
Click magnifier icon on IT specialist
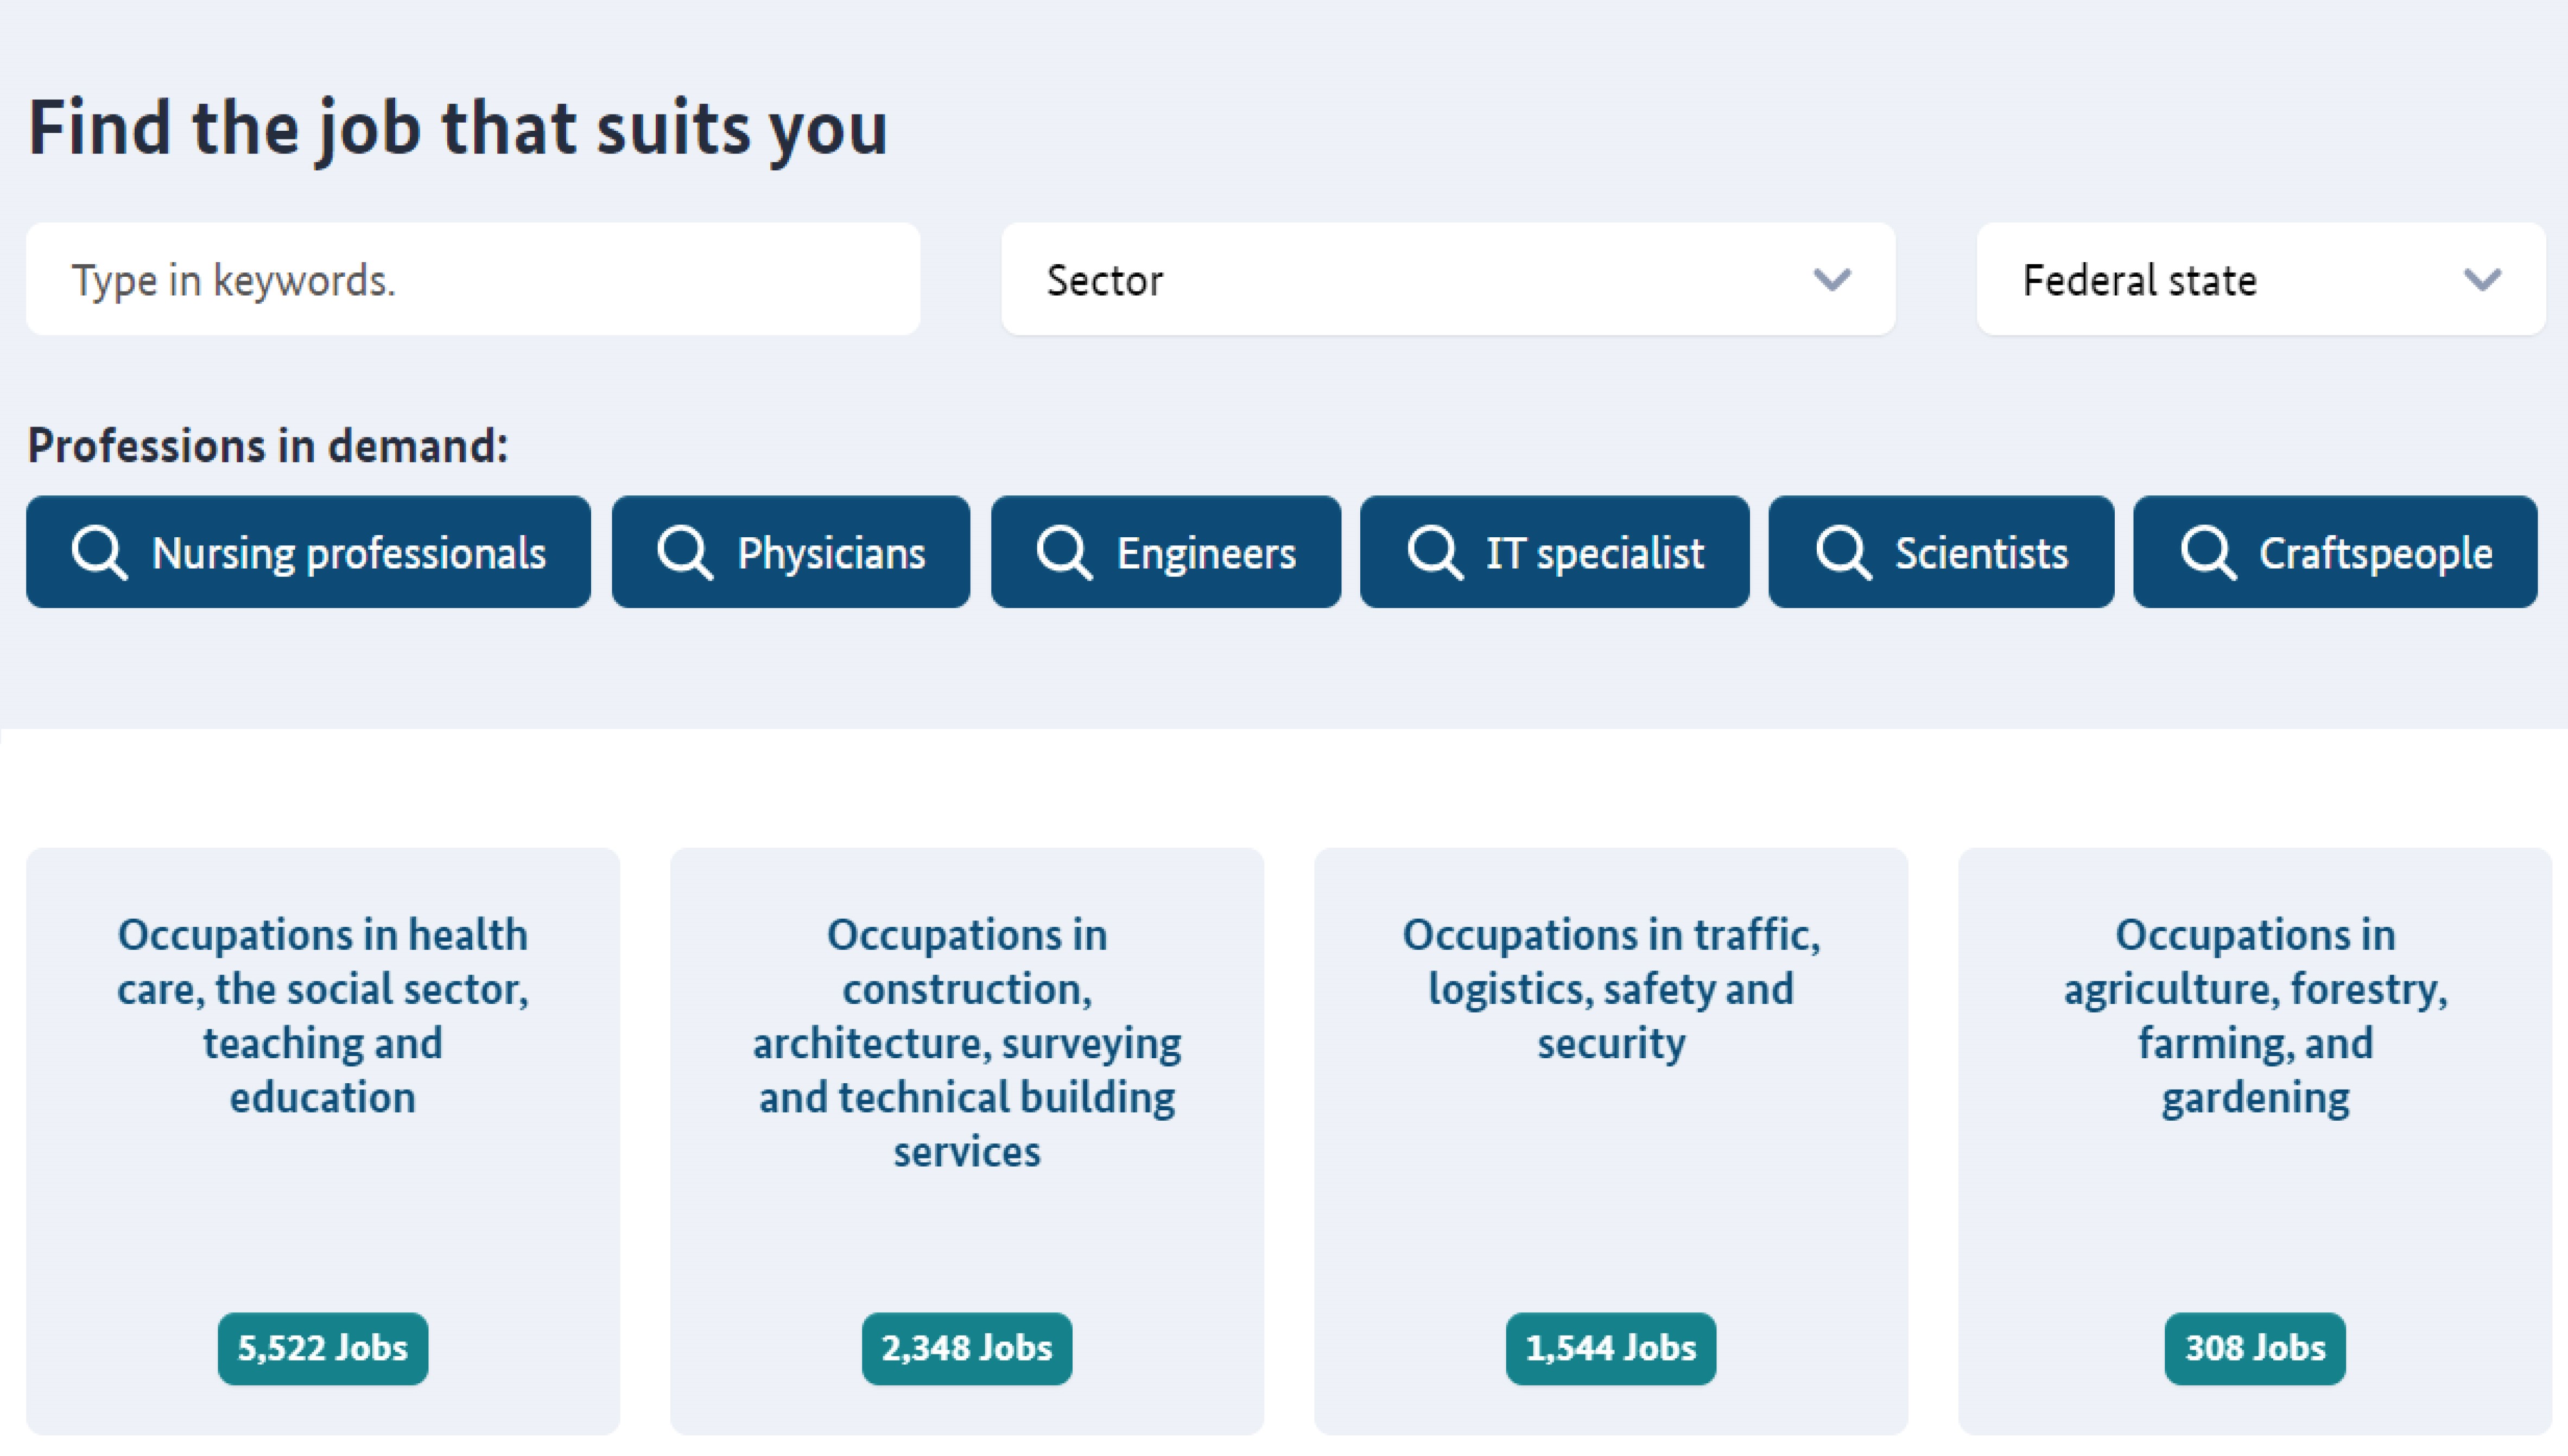[x=1435, y=552]
